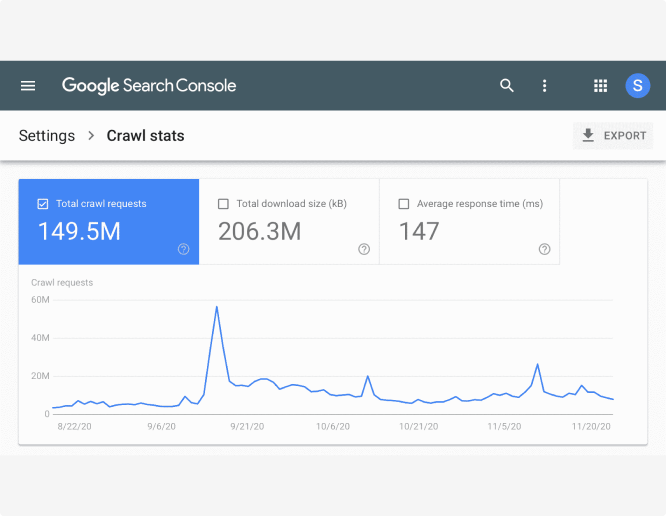Image resolution: width=666 pixels, height=516 pixels.
Task: Enable the Average response time checkbox
Action: click(x=403, y=204)
